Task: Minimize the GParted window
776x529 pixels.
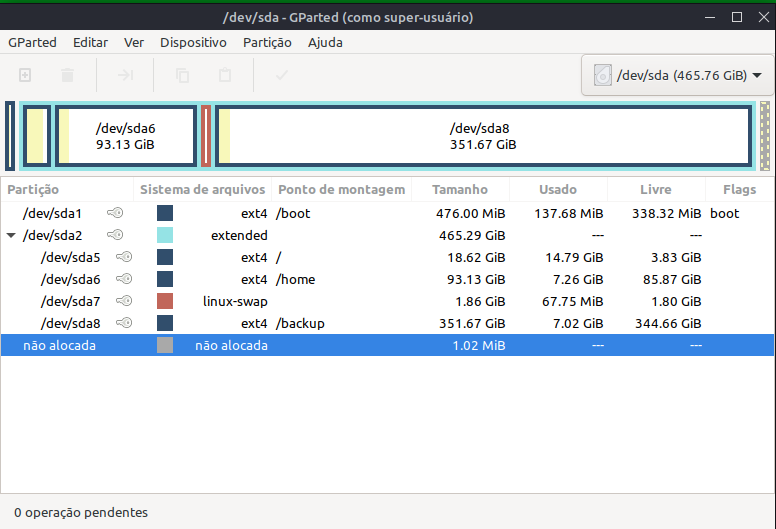Action: [710, 17]
